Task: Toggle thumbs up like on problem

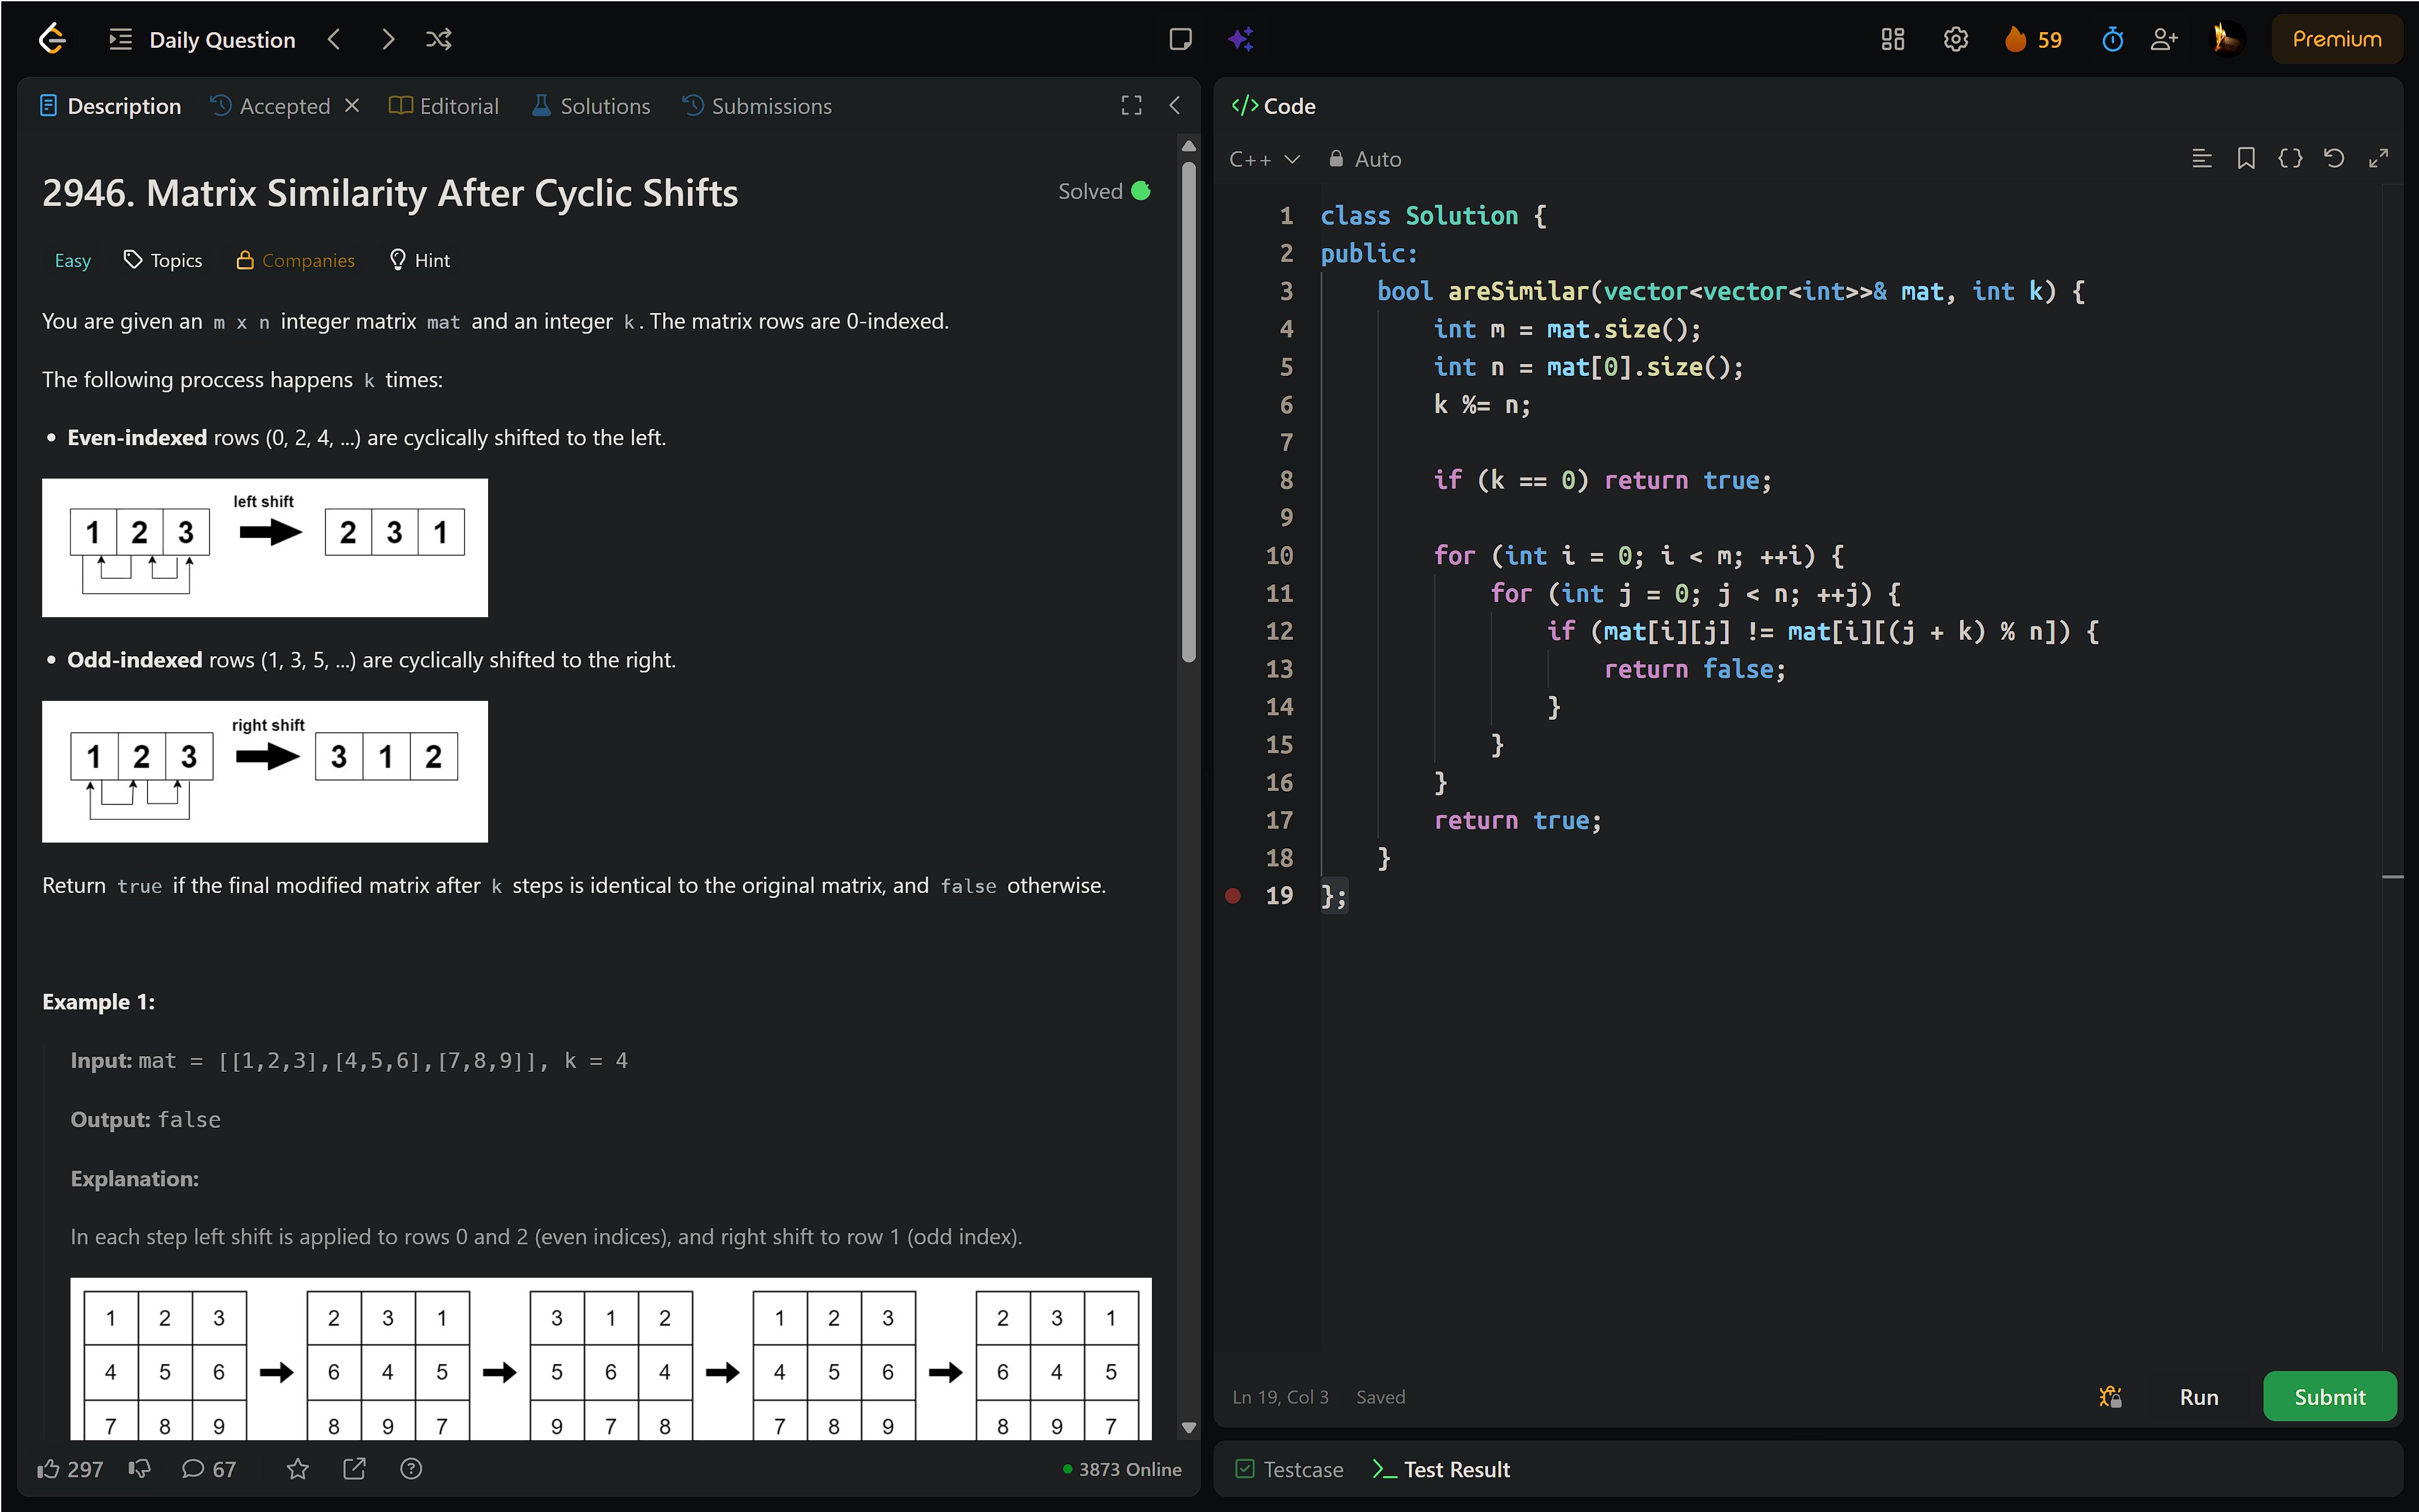Action: pyautogui.click(x=49, y=1468)
